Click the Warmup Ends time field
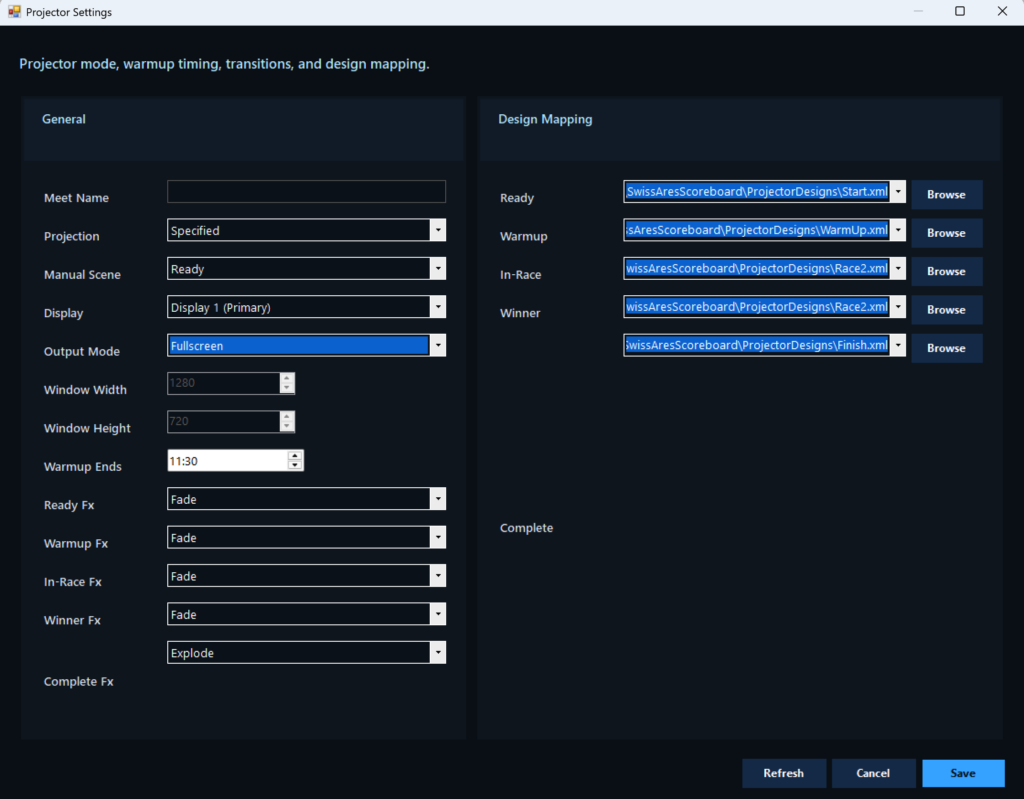The height and width of the screenshot is (799, 1024). point(227,460)
